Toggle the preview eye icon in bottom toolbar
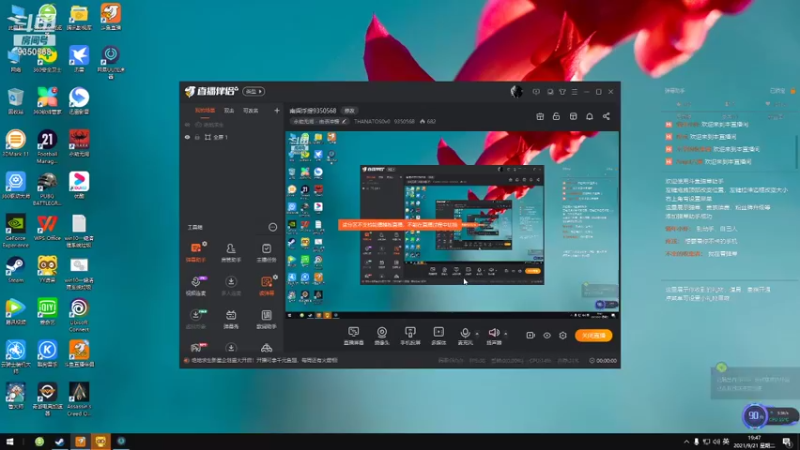Screen dimensions: 800x450 pos(547,335)
